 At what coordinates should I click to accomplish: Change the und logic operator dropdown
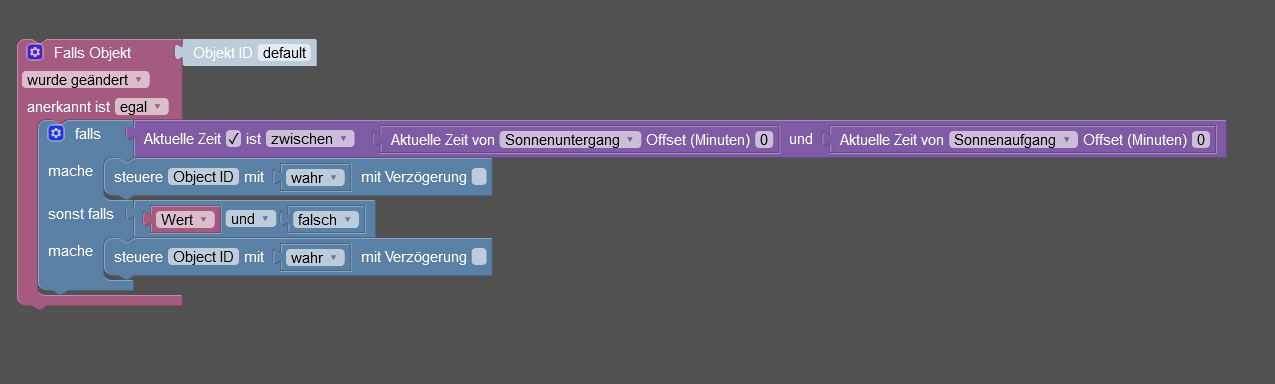click(250, 219)
